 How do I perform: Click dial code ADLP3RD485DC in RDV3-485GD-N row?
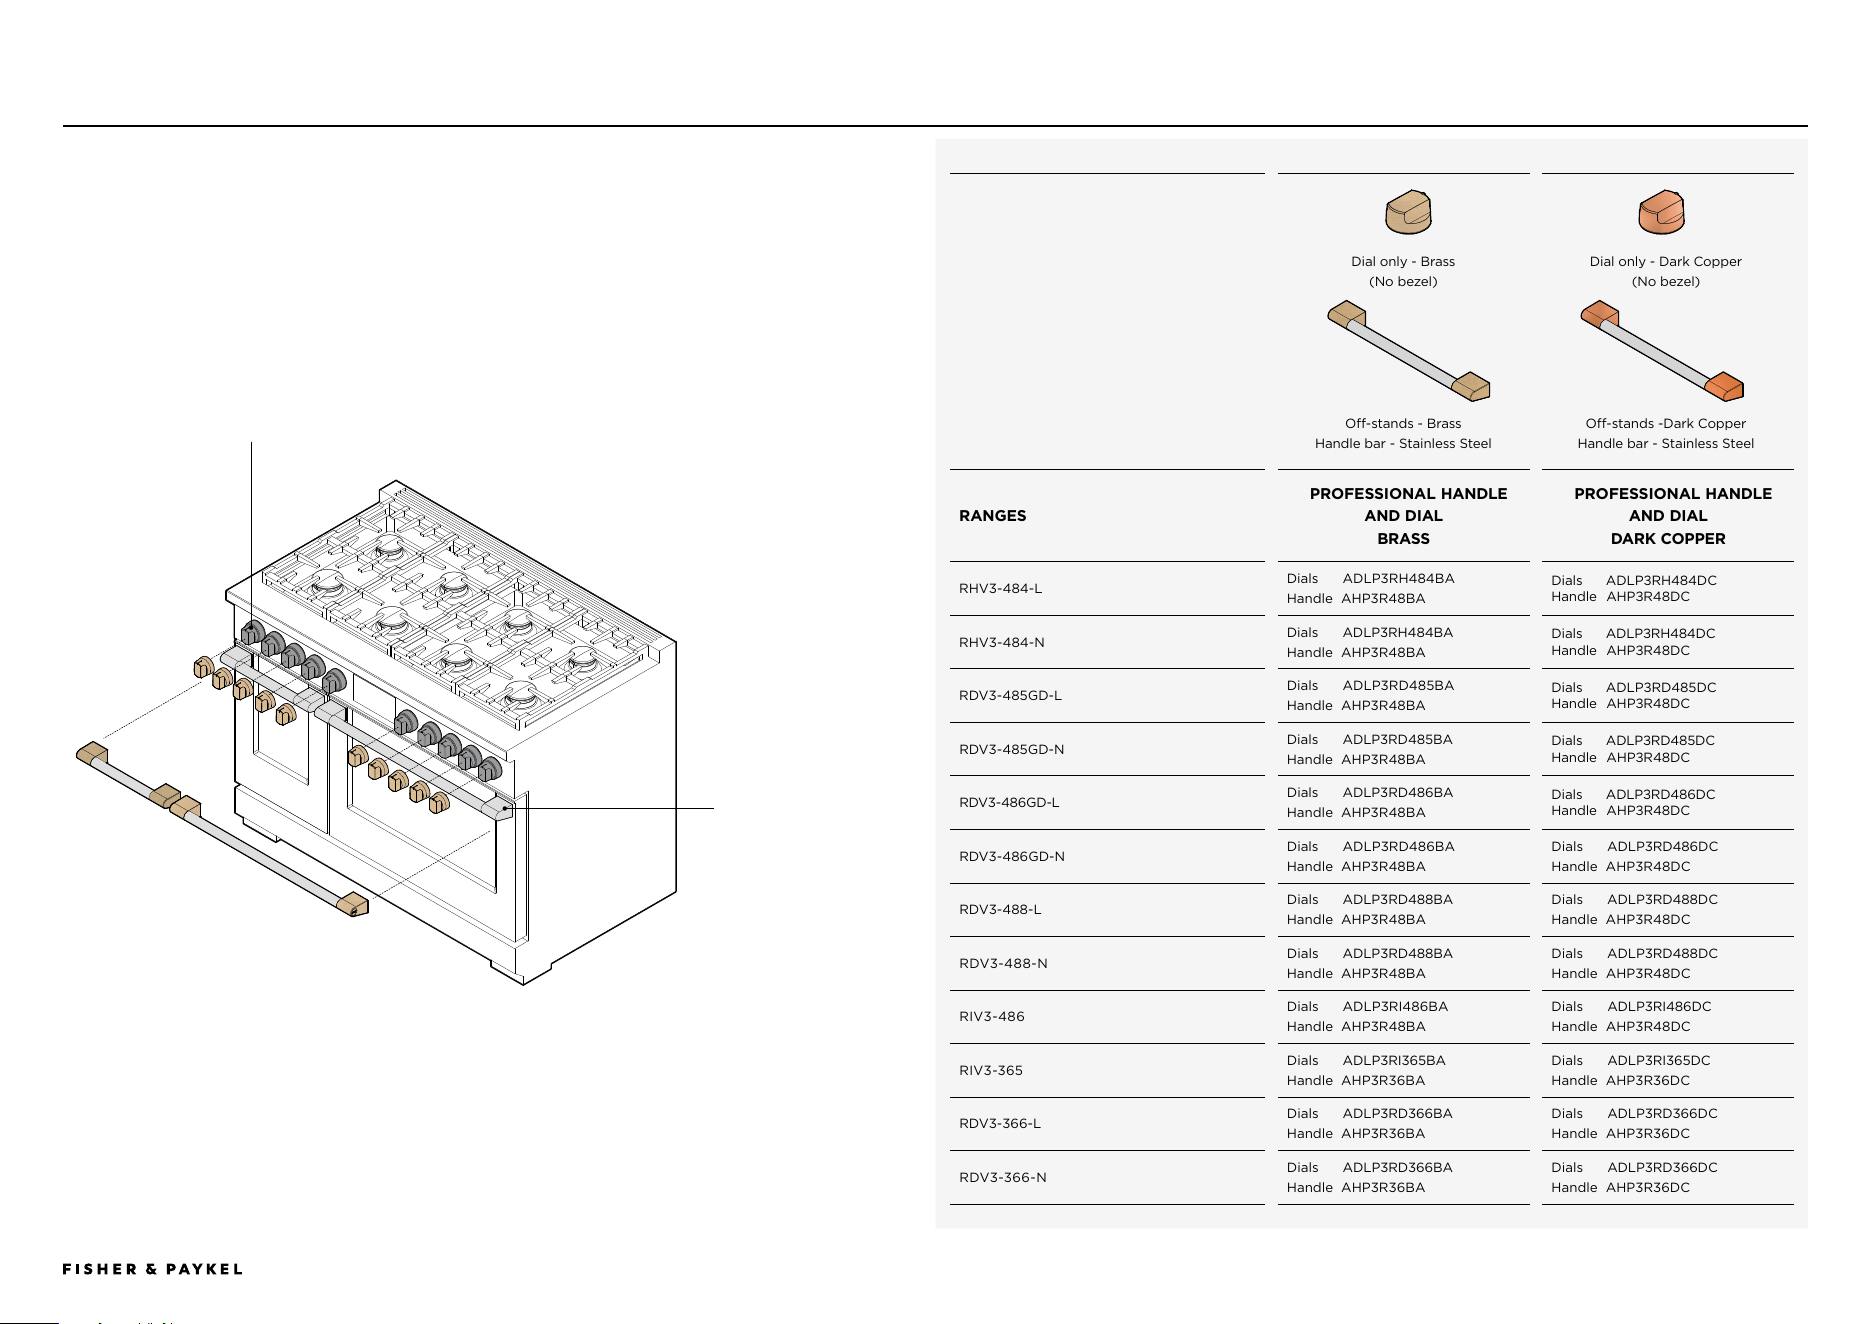[1661, 741]
